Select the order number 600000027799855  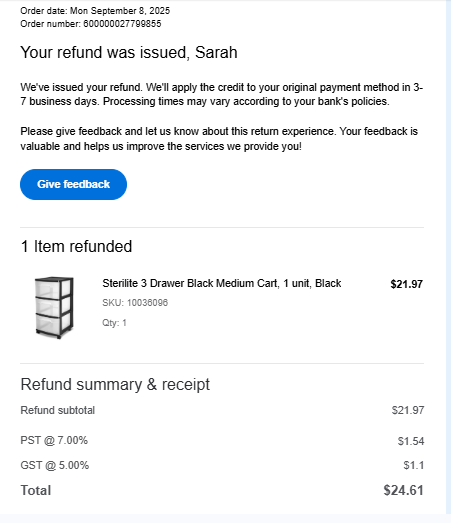(122, 24)
